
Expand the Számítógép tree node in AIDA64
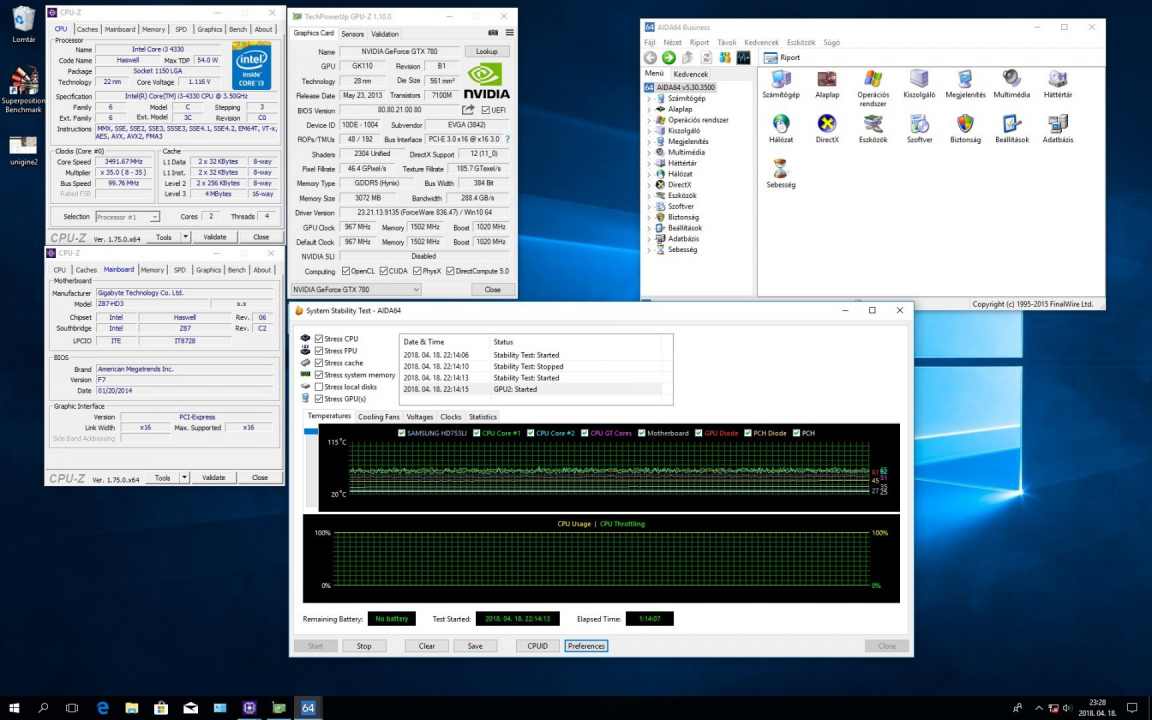649,98
